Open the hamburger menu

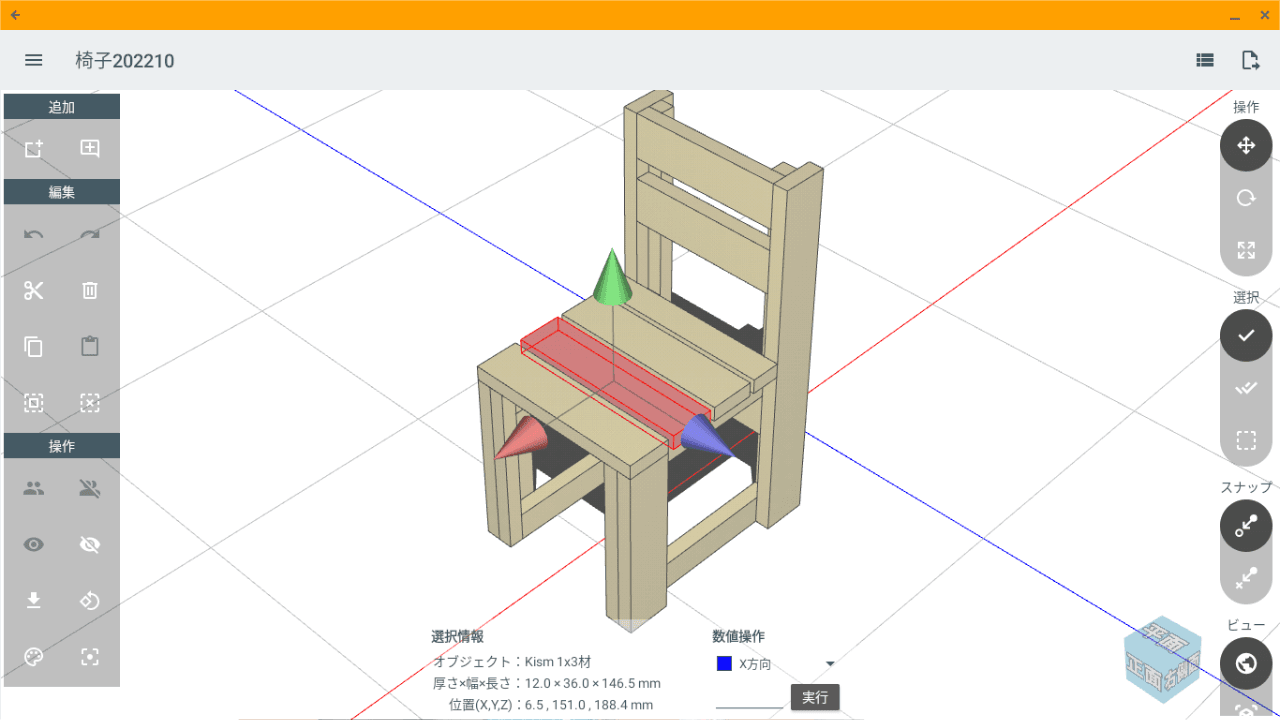point(33,60)
